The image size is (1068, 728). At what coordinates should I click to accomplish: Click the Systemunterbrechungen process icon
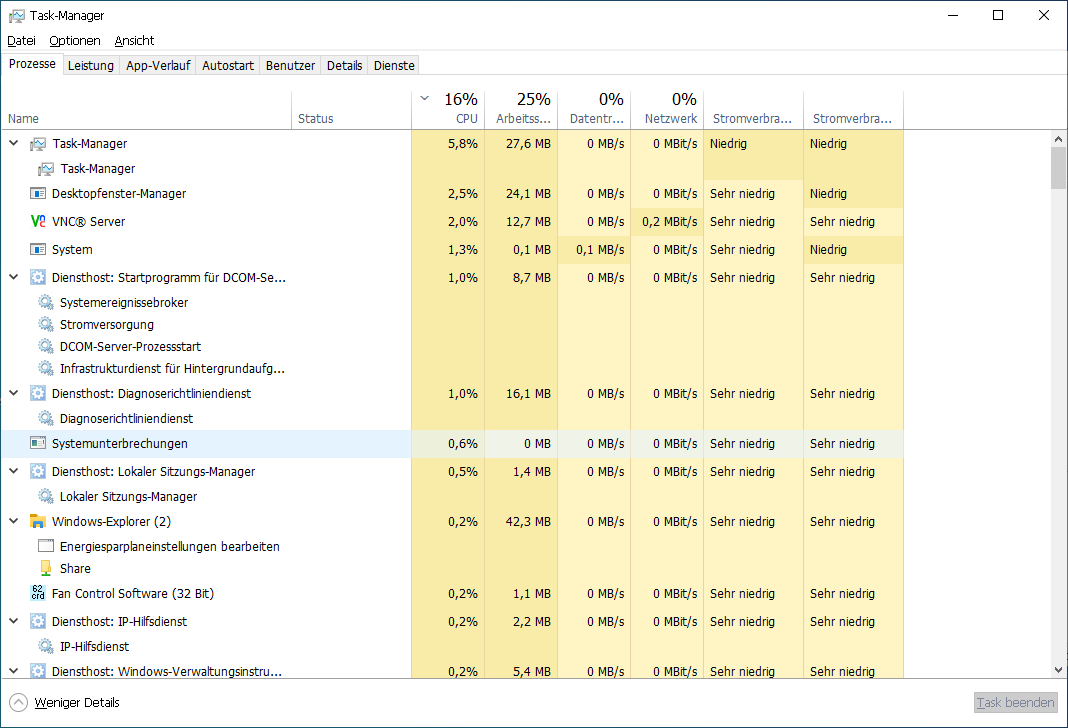tap(37, 443)
